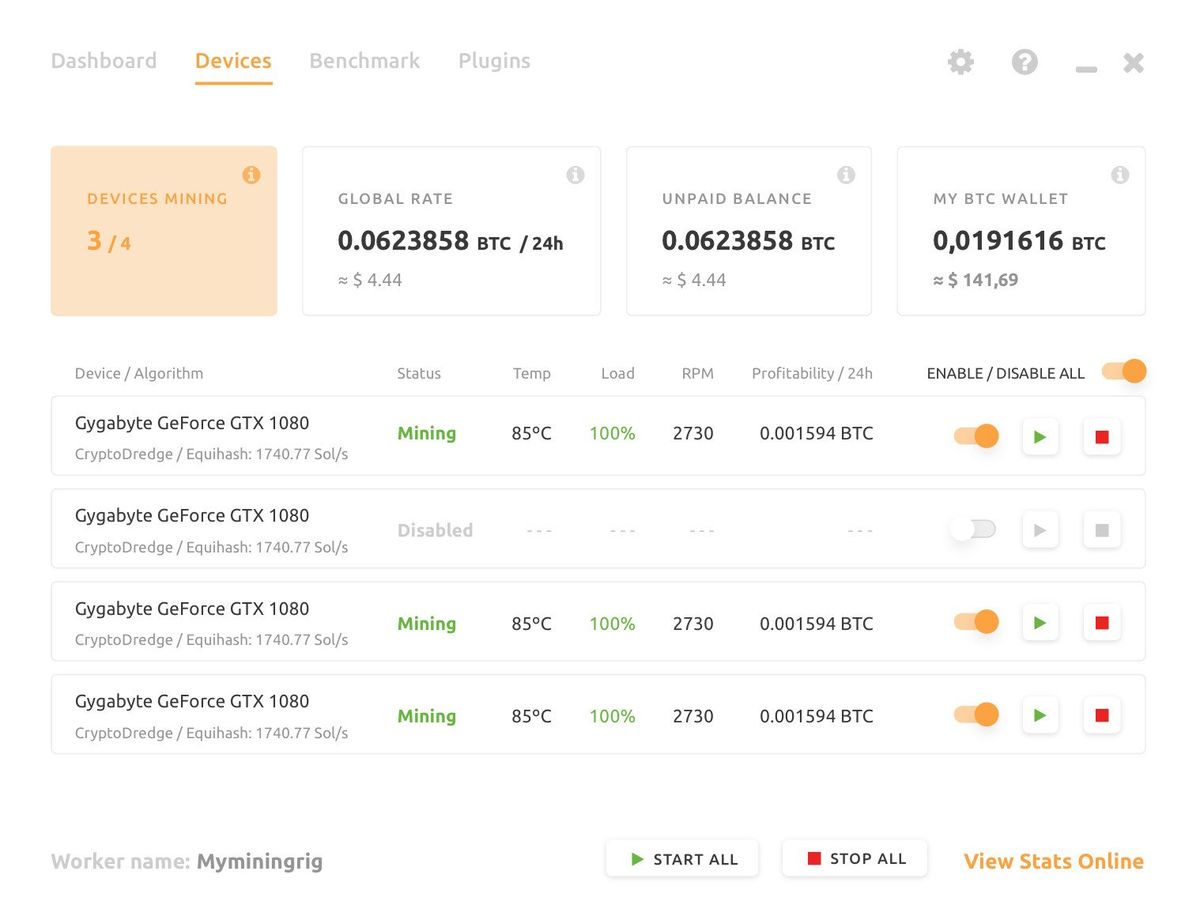
Task: View info on the My BTC Wallet card
Action: [1120, 174]
